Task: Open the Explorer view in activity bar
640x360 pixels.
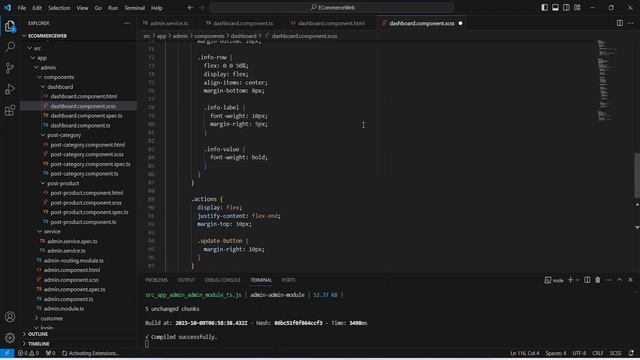Action: point(10,26)
